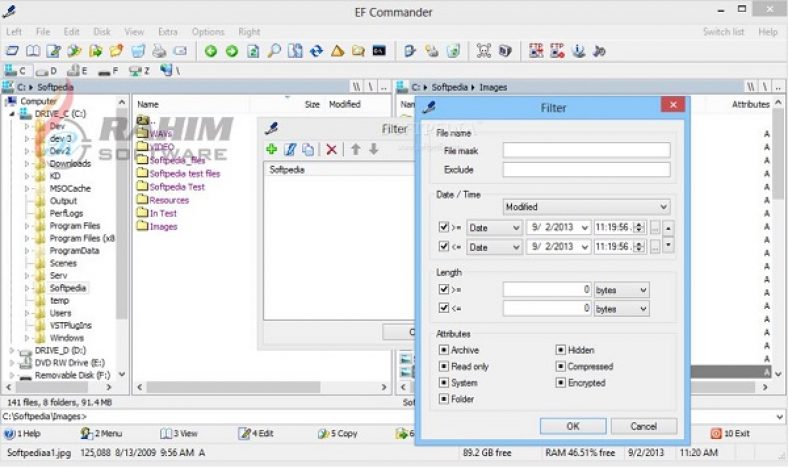Expand the DRIVE_D (D:) tree node
The width and height of the screenshot is (788, 468).
(x=13, y=351)
